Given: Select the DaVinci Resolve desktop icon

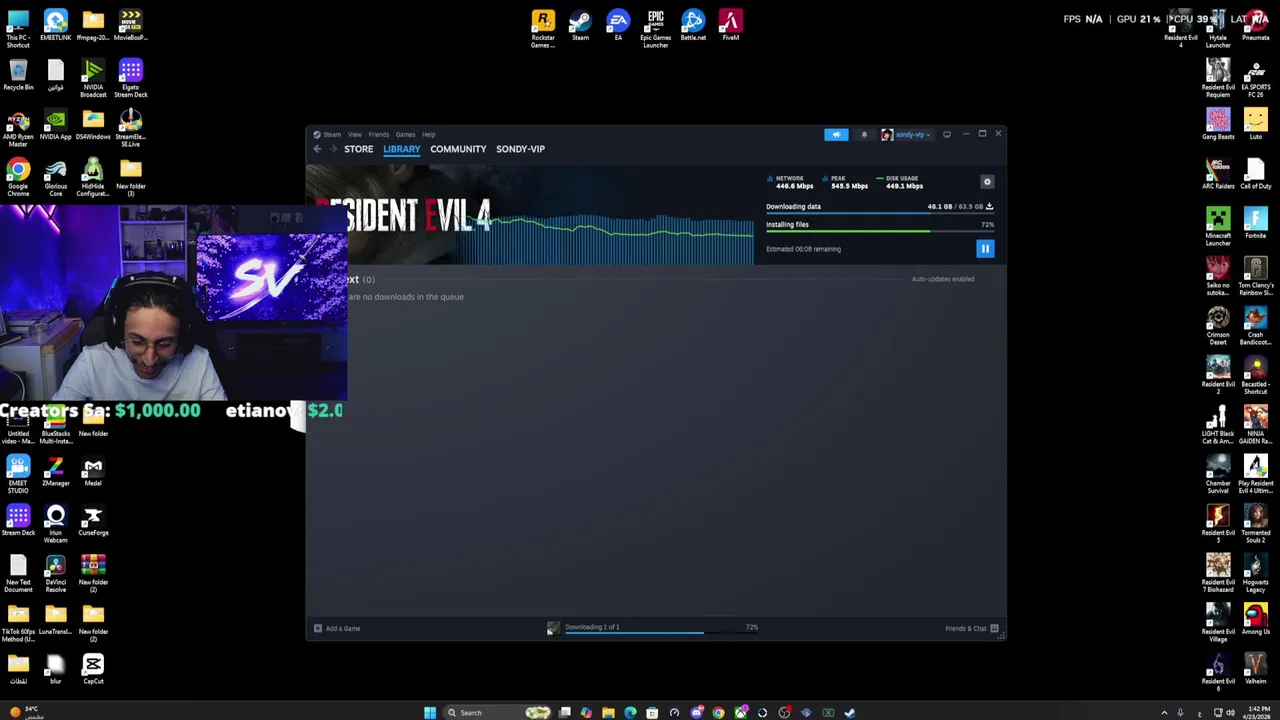Looking at the screenshot, I should (x=55, y=575).
